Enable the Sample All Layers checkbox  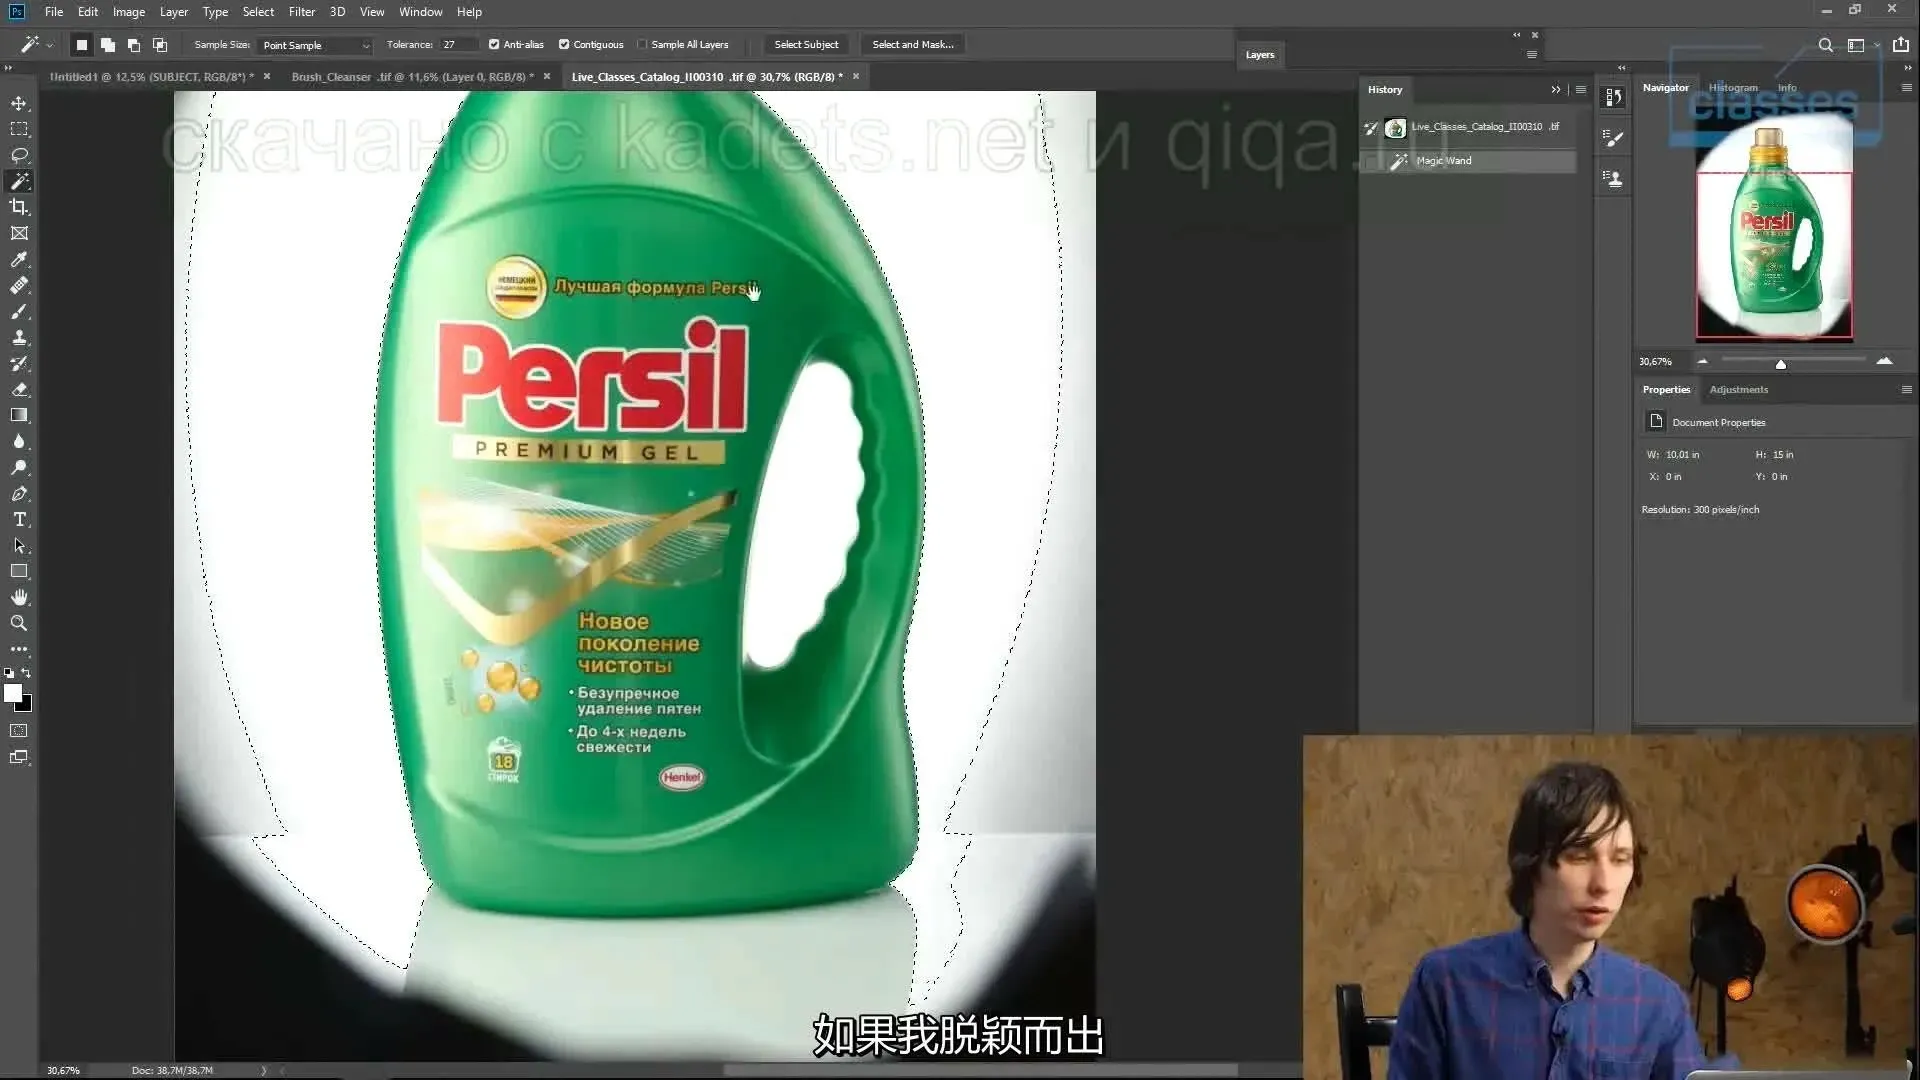[x=642, y=44]
